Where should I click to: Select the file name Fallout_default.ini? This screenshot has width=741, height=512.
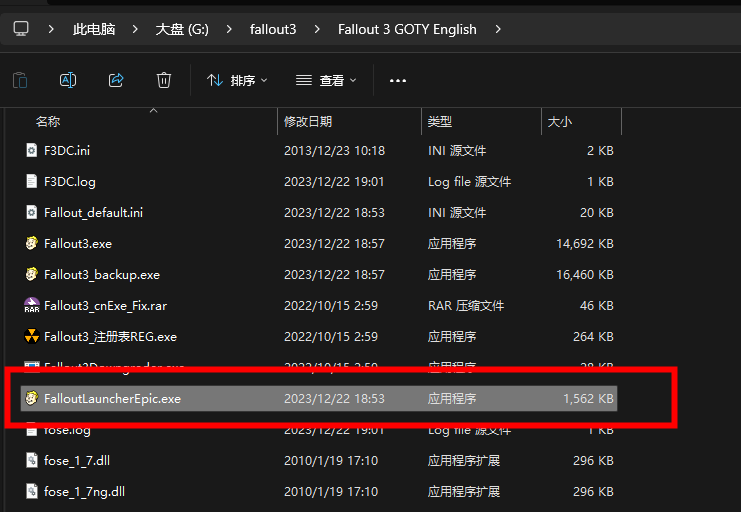93,213
